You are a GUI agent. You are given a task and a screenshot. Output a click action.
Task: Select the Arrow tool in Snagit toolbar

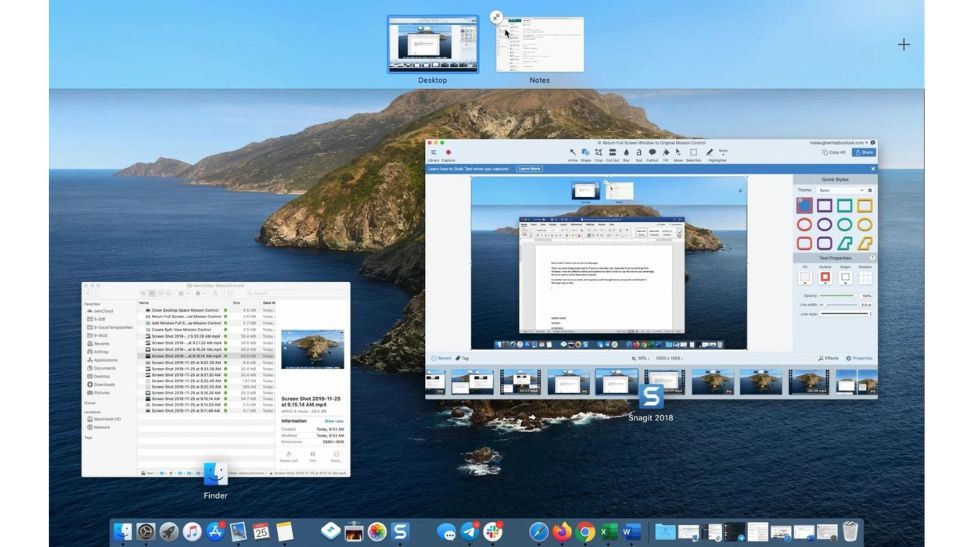(573, 154)
